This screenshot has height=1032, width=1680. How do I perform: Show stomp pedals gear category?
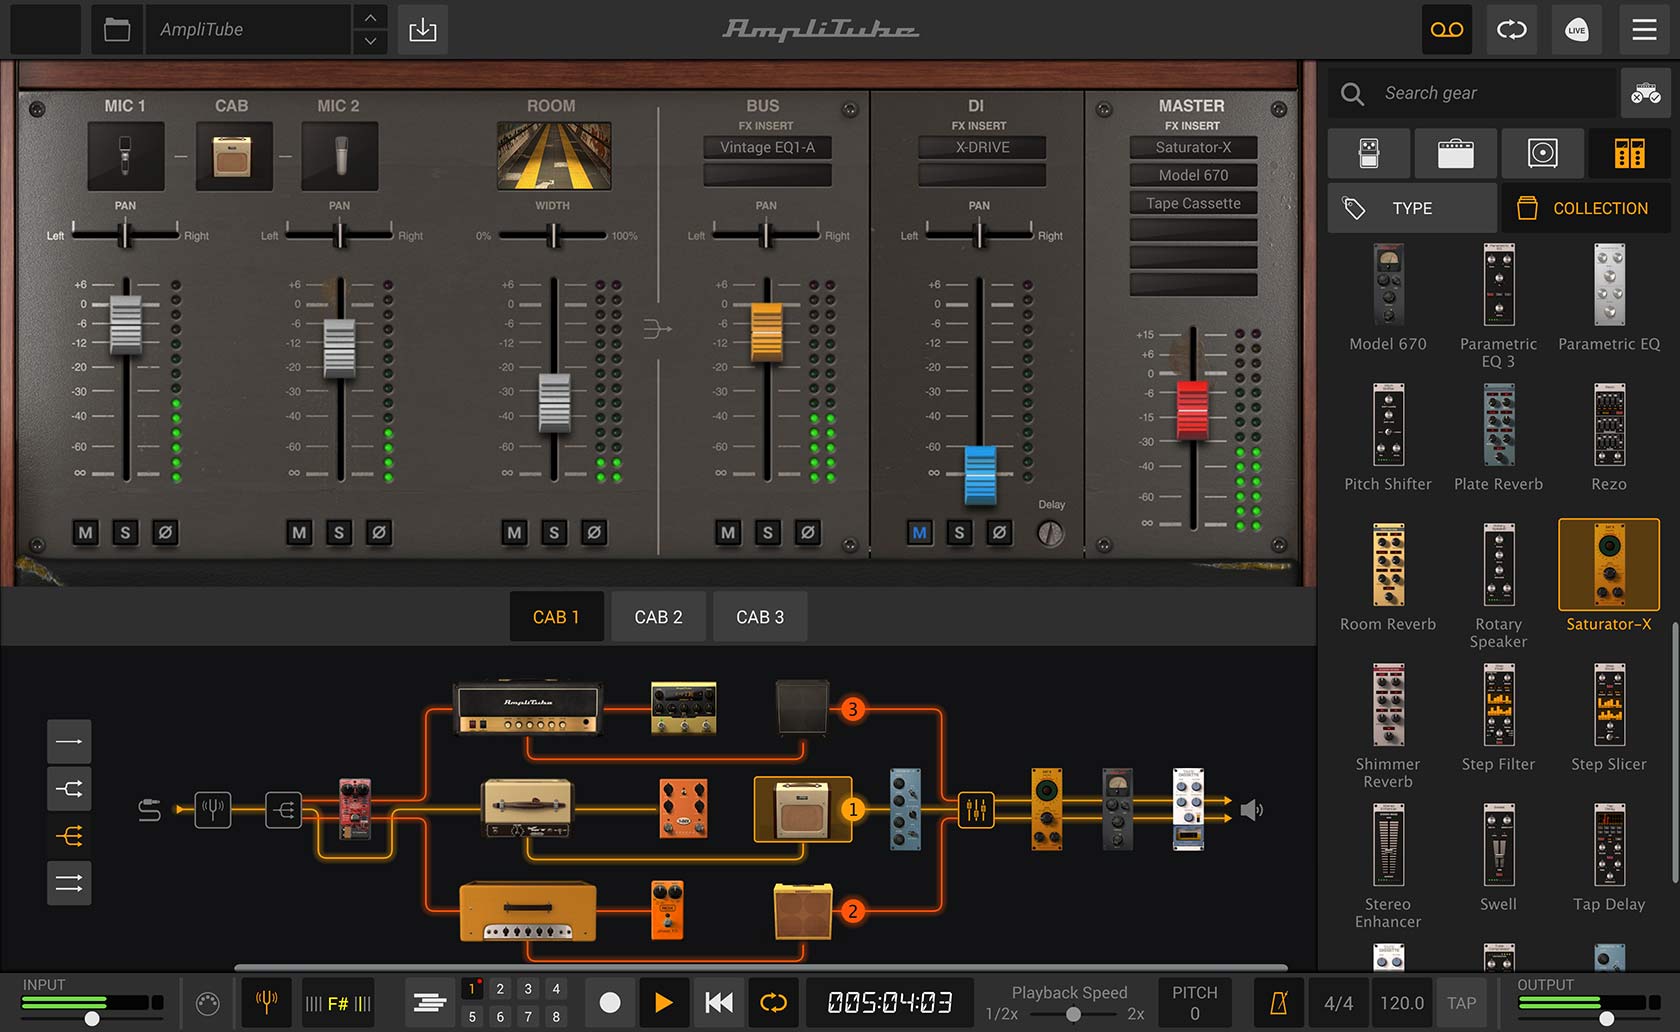coord(1369,153)
